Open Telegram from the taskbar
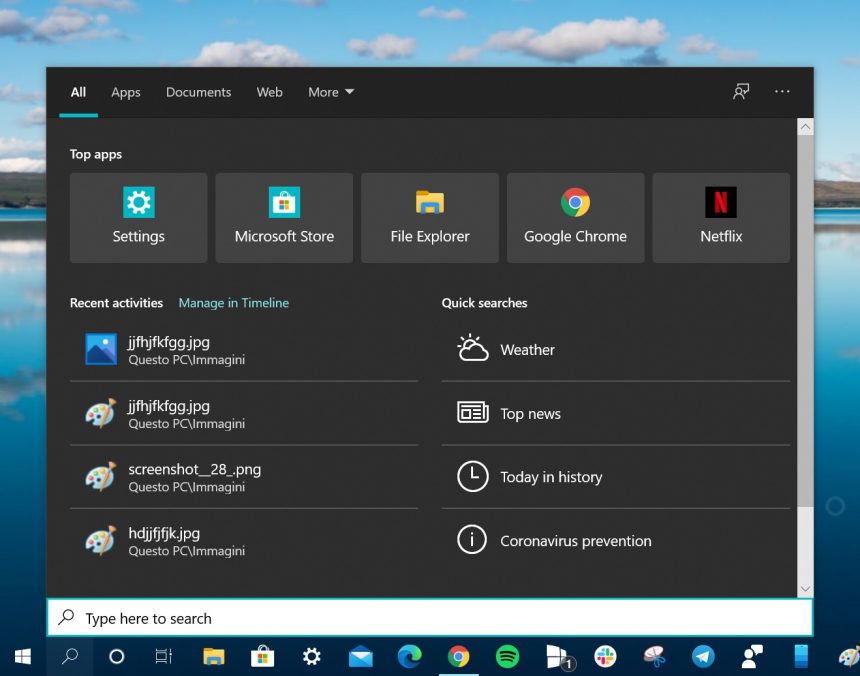The image size is (860, 676). [703, 656]
